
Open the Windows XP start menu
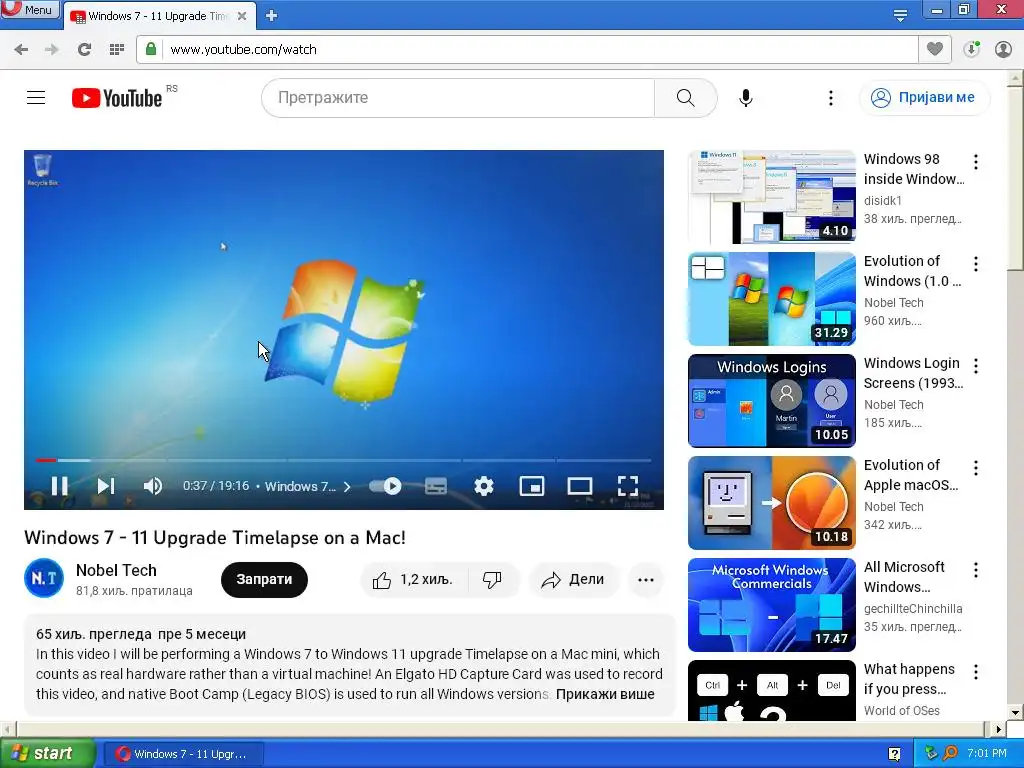[x=48, y=753]
